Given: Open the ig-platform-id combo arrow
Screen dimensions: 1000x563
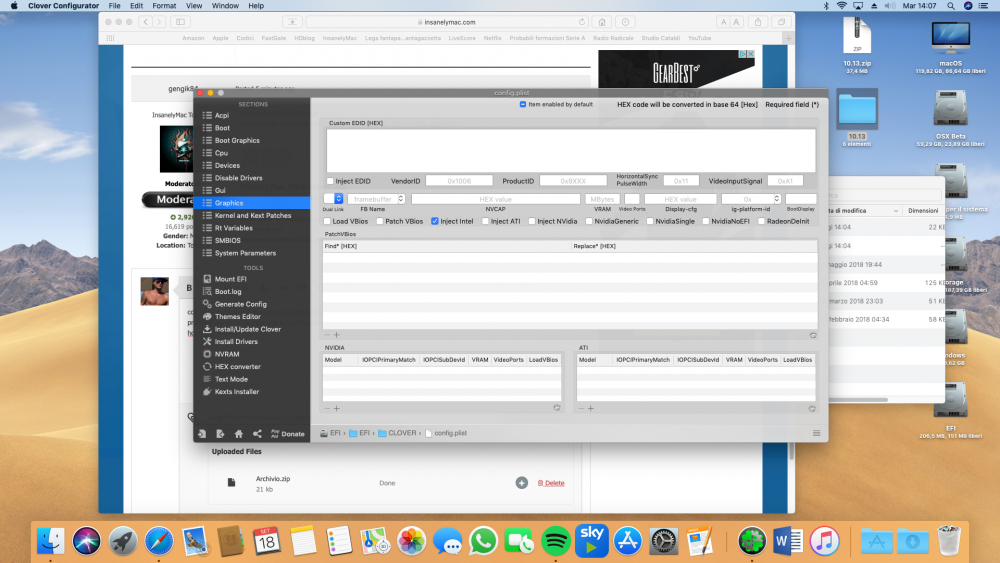Looking at the screenshot, I should (x=777, y=199).
